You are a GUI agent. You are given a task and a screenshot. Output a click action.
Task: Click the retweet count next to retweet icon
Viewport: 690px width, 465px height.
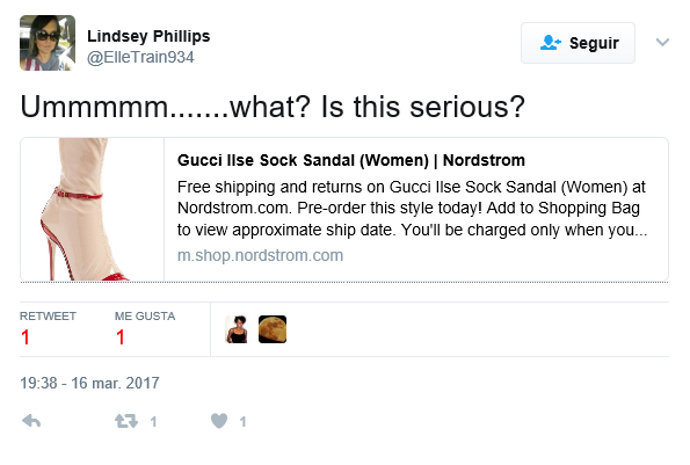click(153, 422)
